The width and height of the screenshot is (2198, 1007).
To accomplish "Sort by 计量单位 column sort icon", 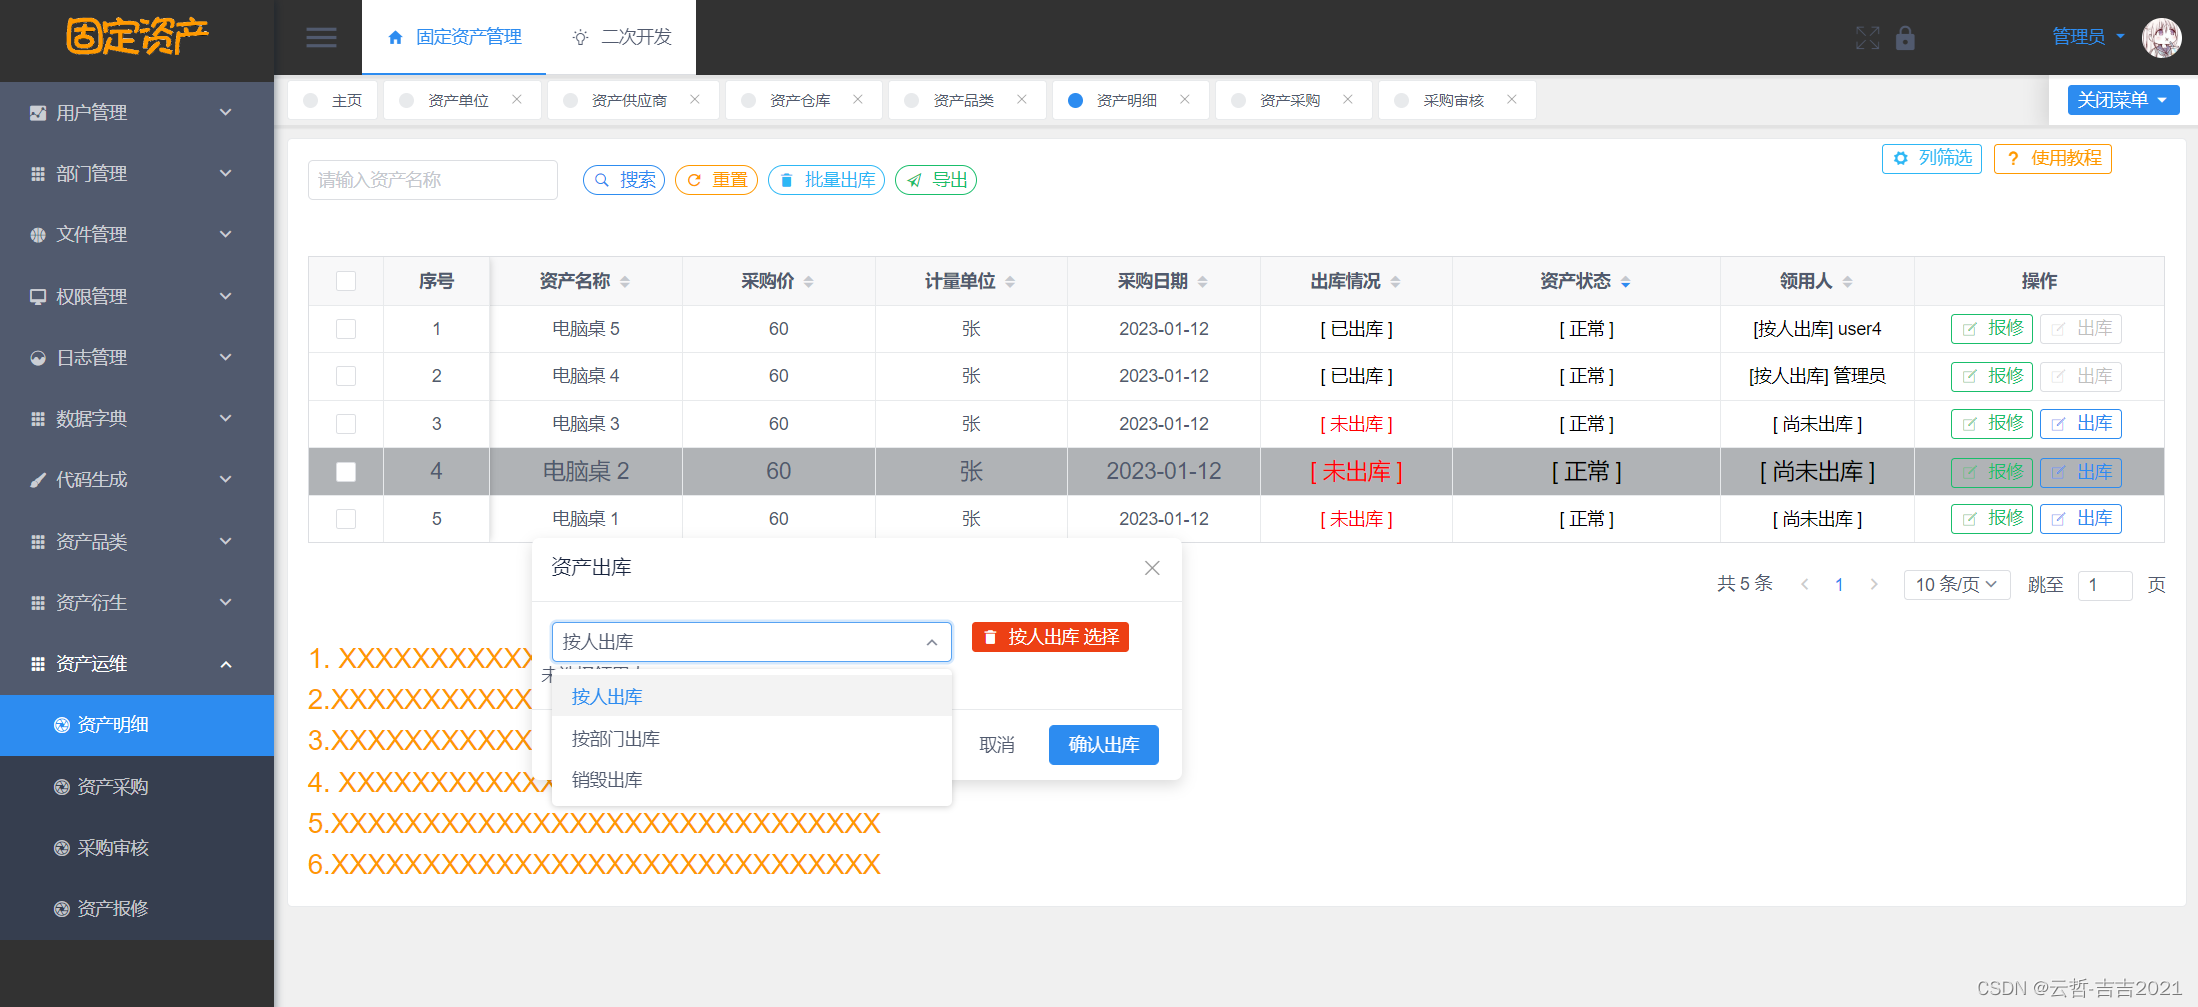I will 1010,282.
